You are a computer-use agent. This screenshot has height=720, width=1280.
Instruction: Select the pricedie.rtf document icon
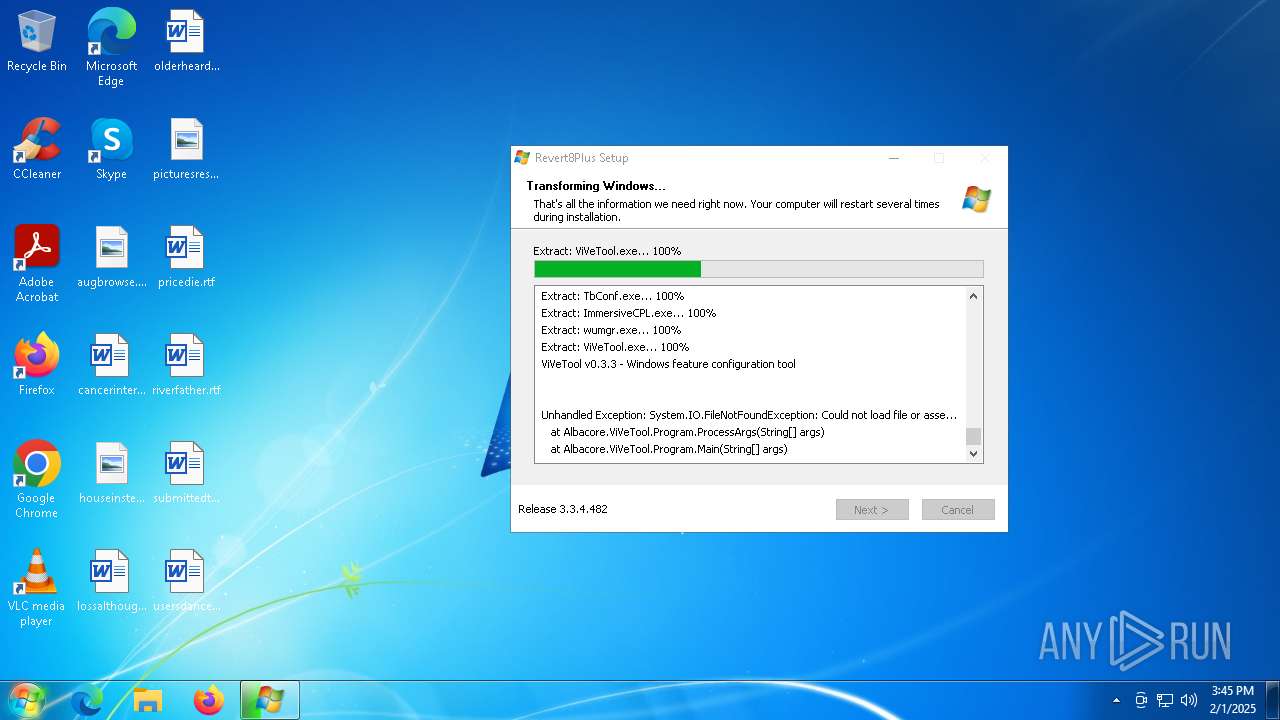[186, 257]
